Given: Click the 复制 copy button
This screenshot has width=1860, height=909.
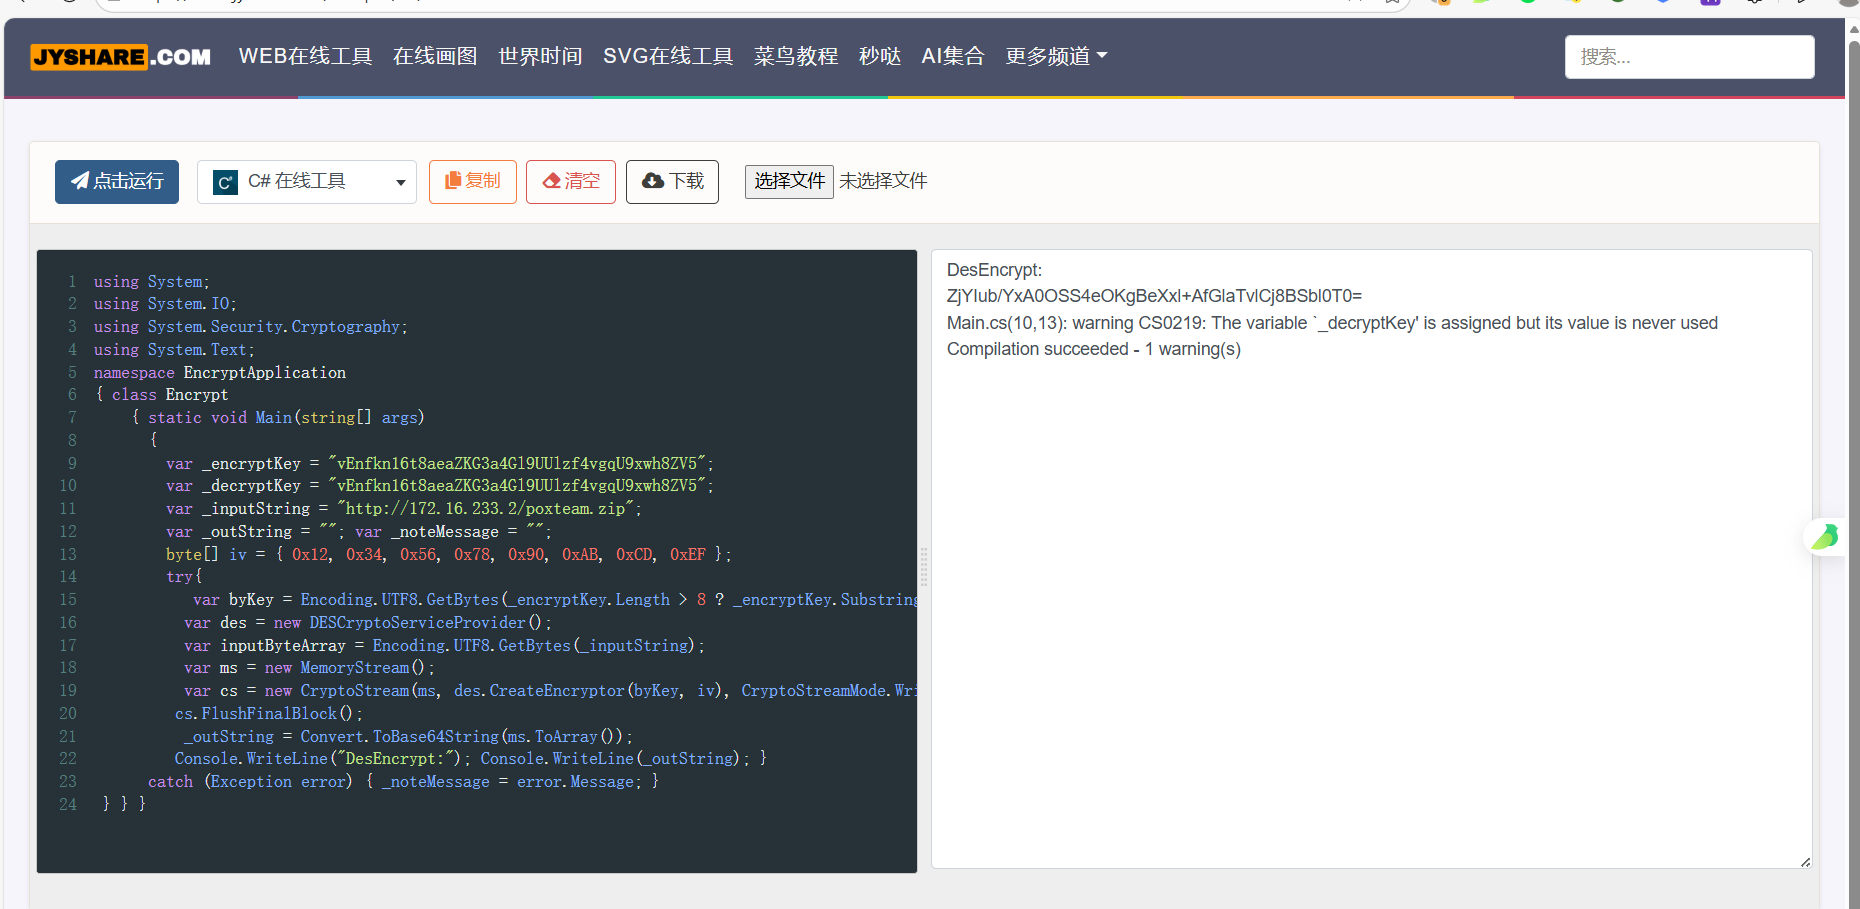Looking at the screenshot, I should pos(472,181).
